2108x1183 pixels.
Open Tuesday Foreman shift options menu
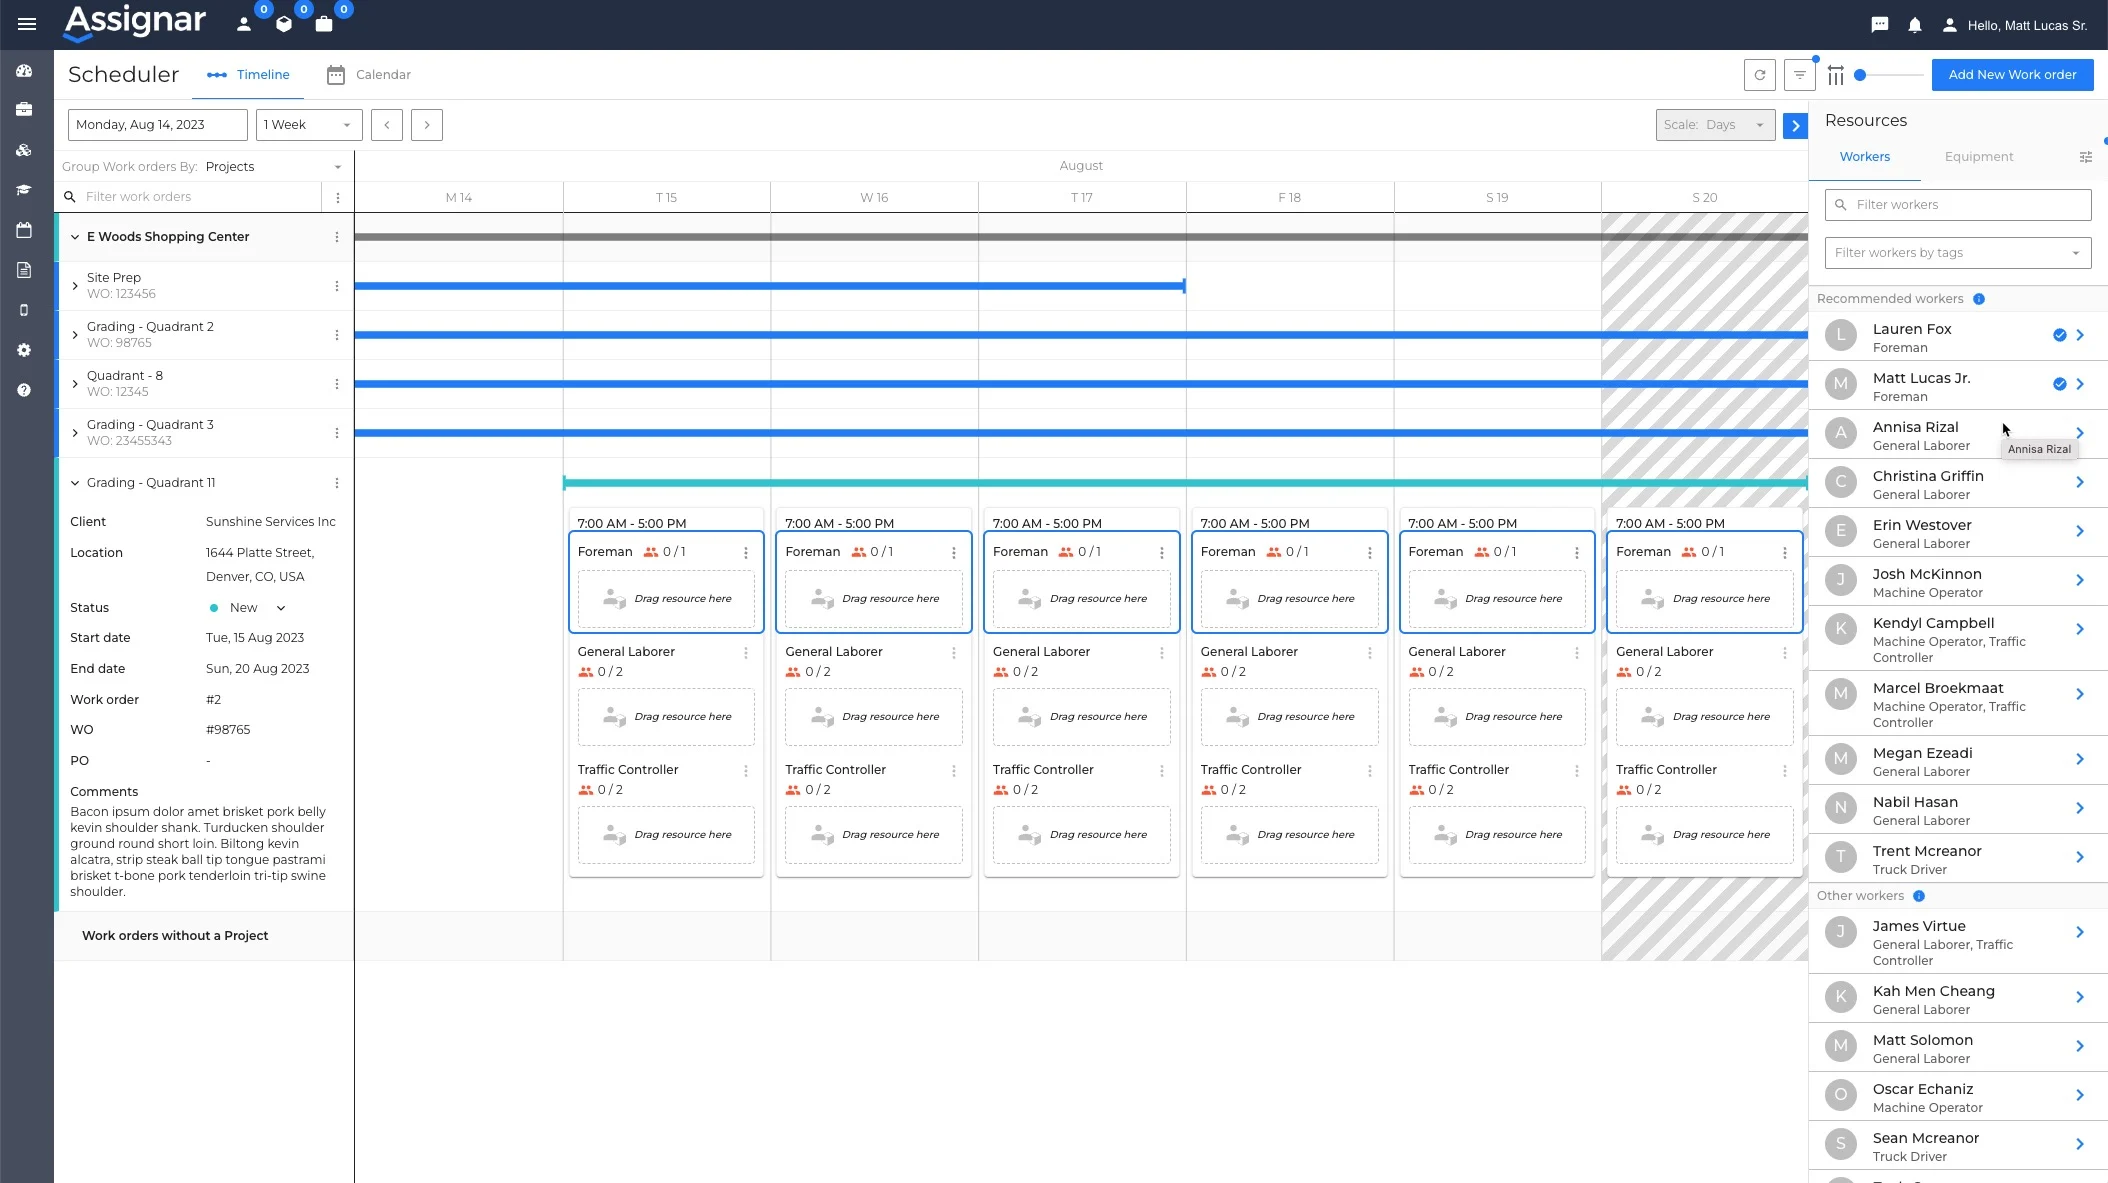746,553
